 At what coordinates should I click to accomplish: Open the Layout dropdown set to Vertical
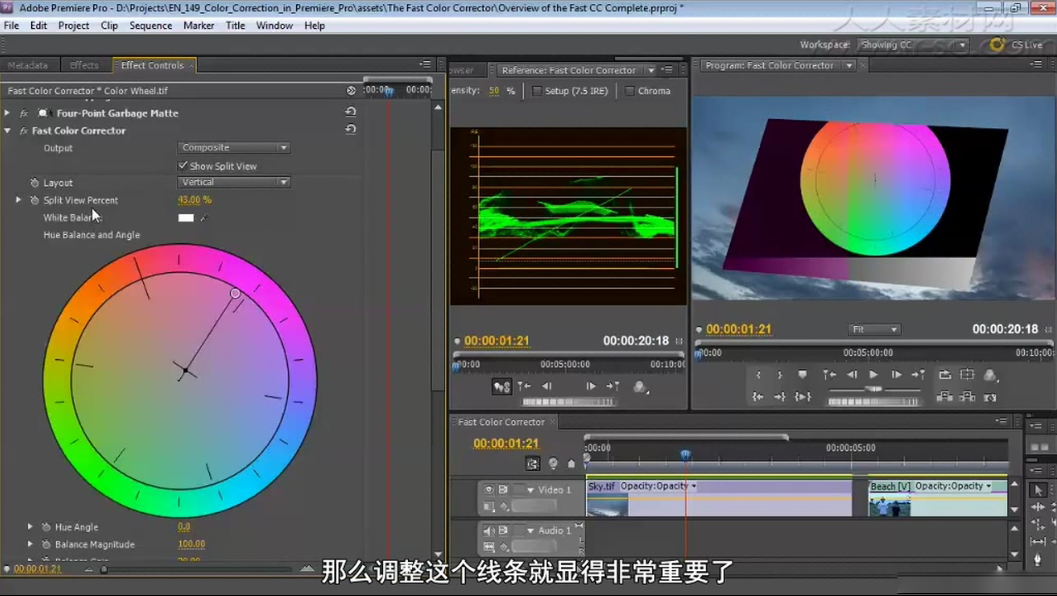pyautogui.click(x=234, y=182)
